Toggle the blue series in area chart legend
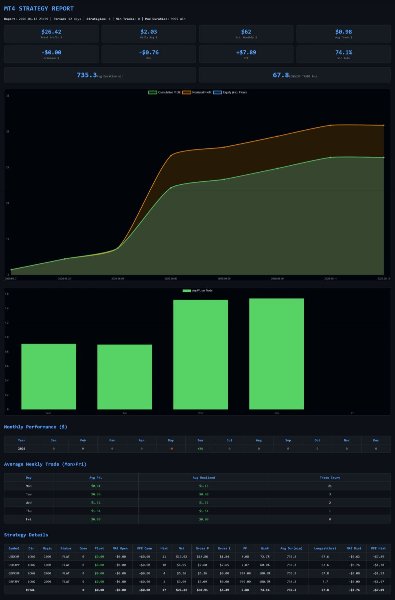The width and height of the screenshot is (395, 600). (230, 92)
